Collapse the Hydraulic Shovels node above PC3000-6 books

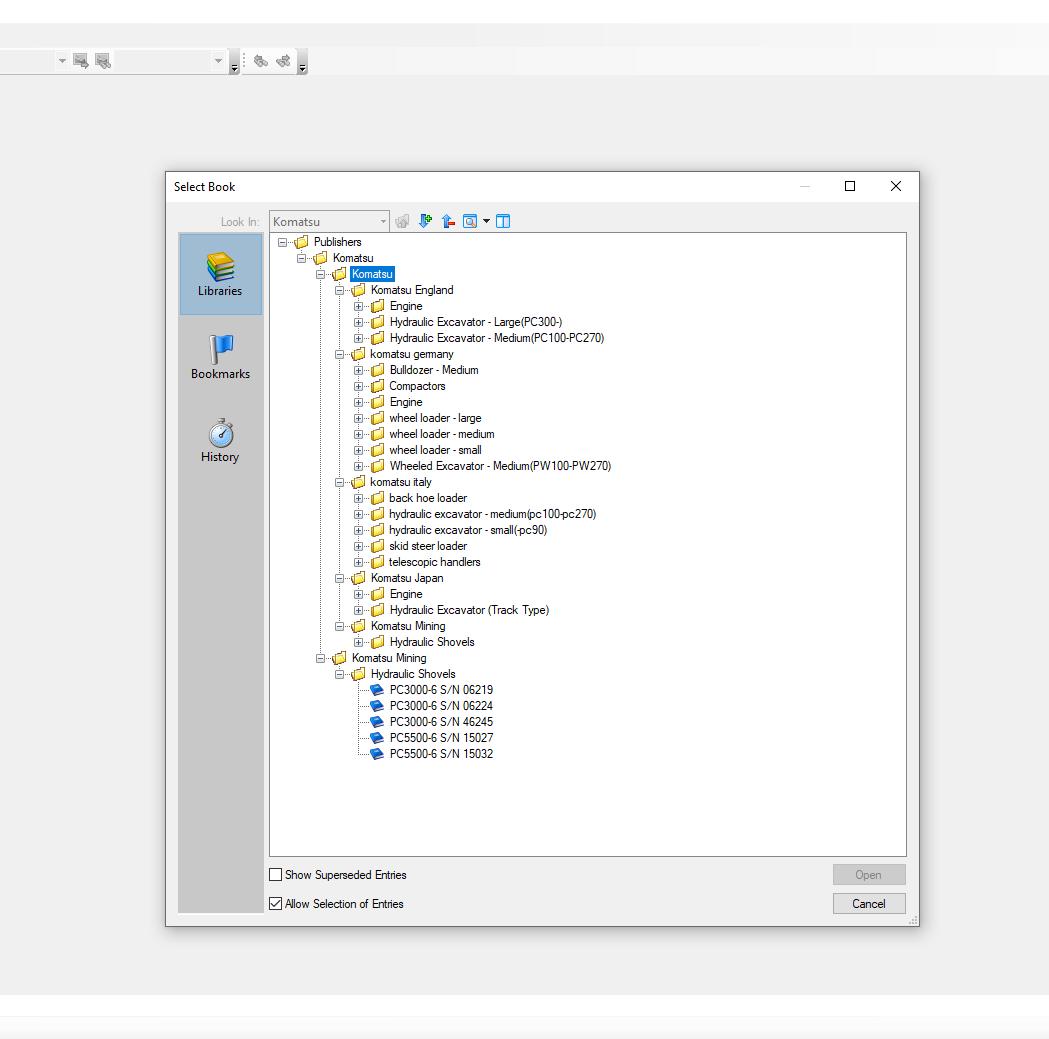(x=339, y=674)
